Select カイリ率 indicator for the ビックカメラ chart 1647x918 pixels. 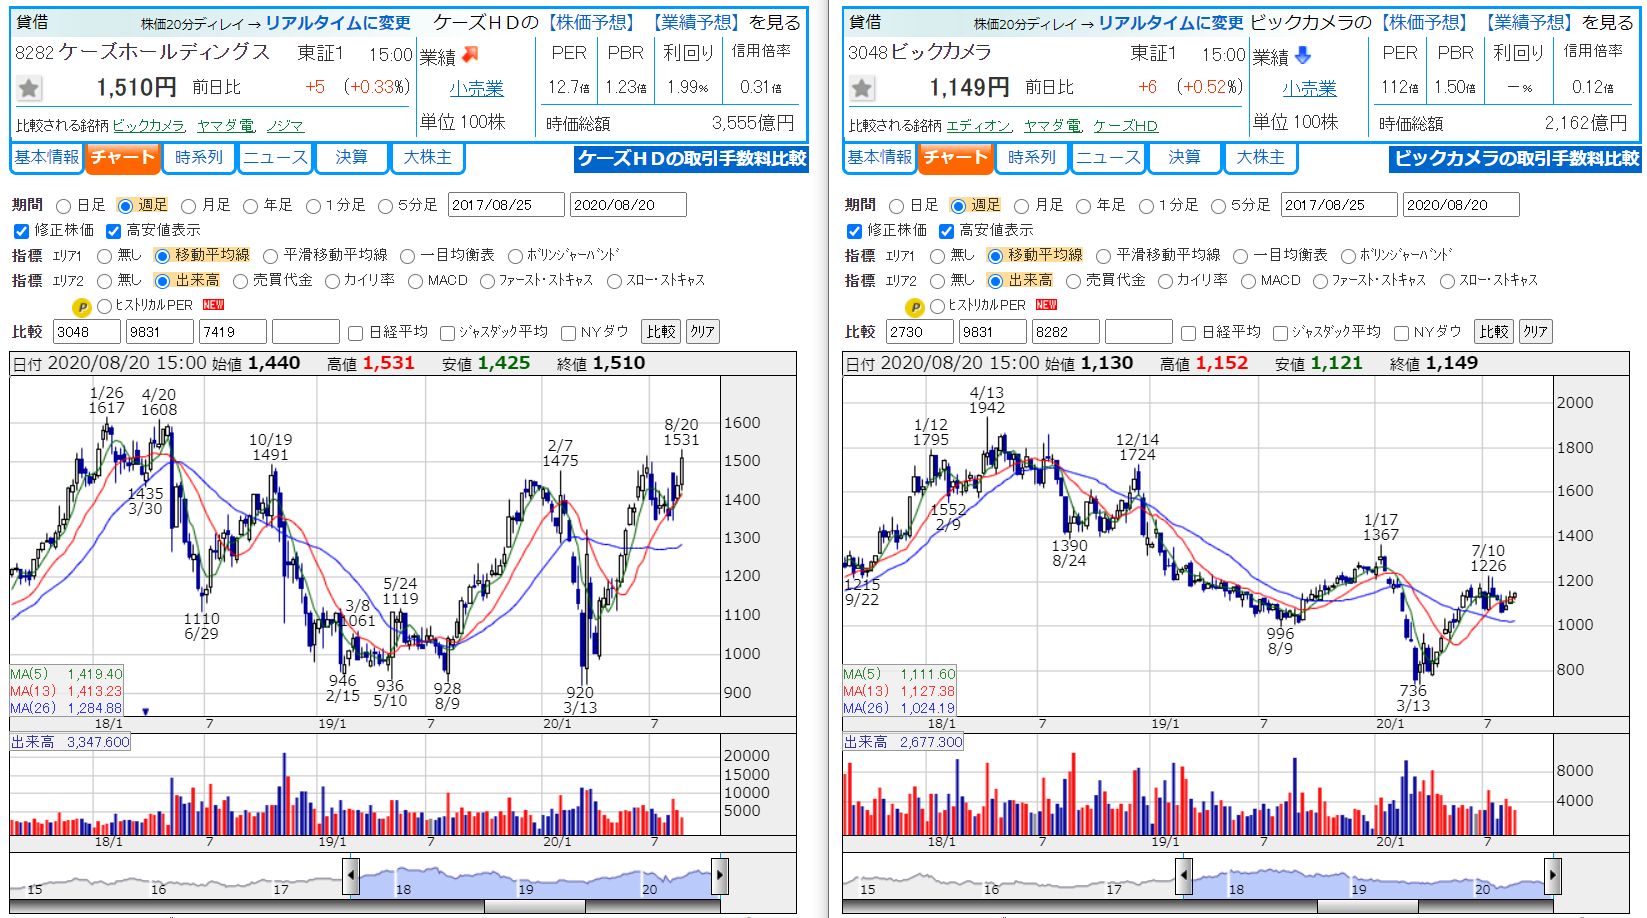(1165, 282)
